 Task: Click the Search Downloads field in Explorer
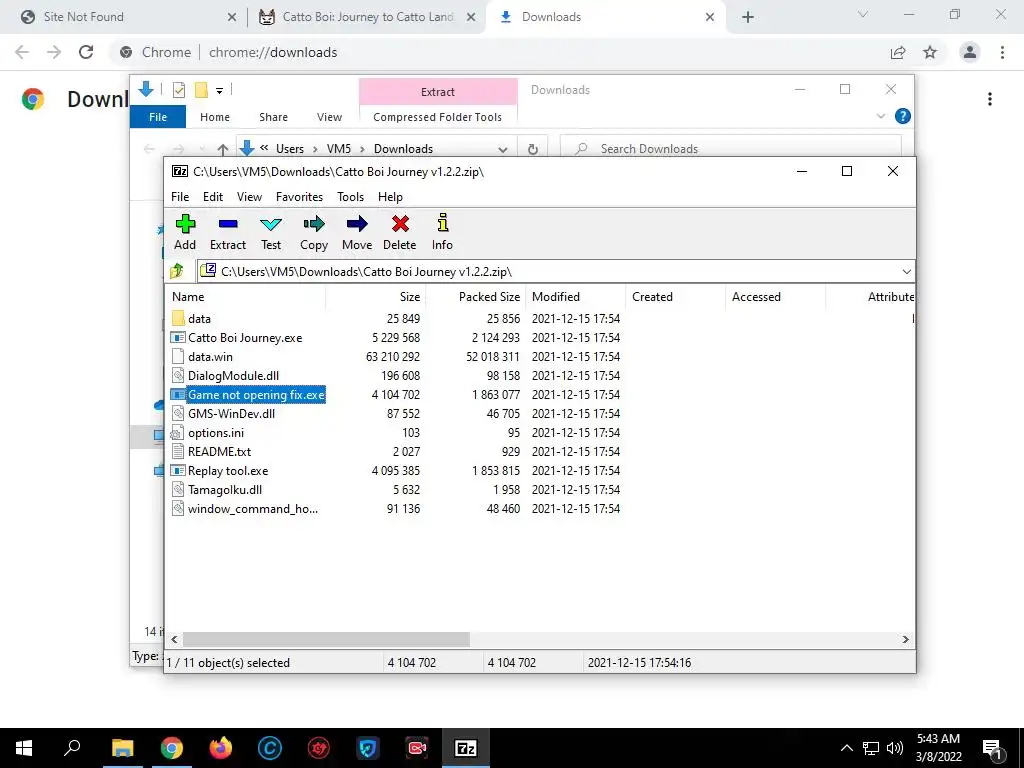(x=731, y=149)
